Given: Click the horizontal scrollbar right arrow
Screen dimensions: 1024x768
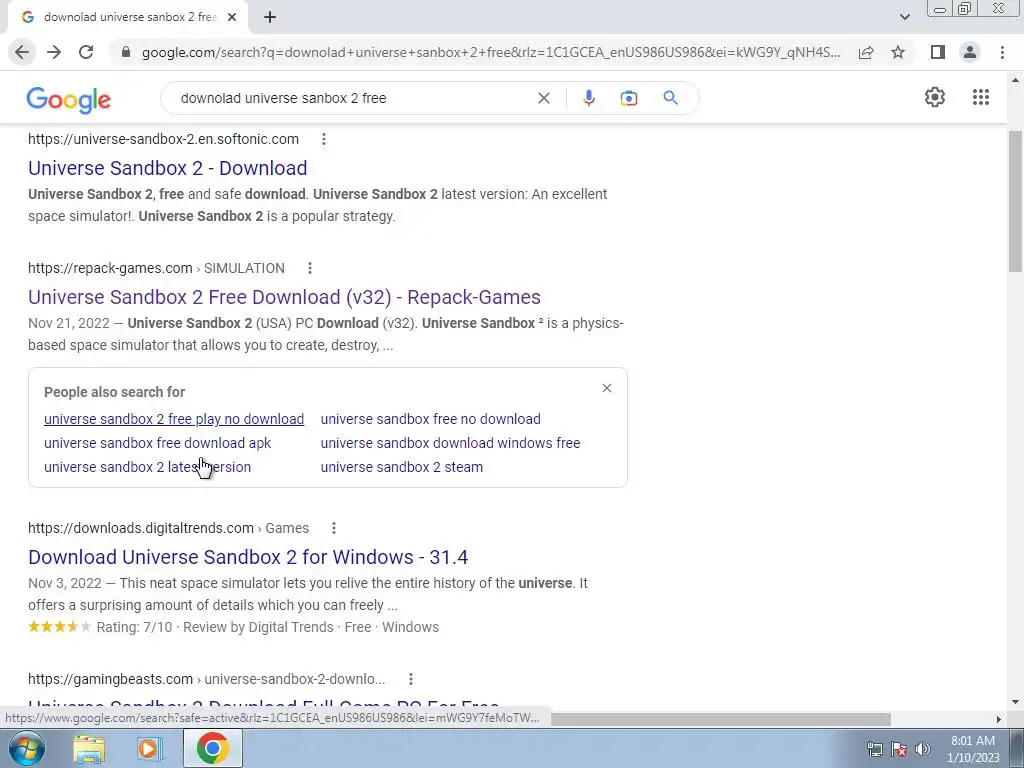Looking at the screenshot, I should [998, 719].
